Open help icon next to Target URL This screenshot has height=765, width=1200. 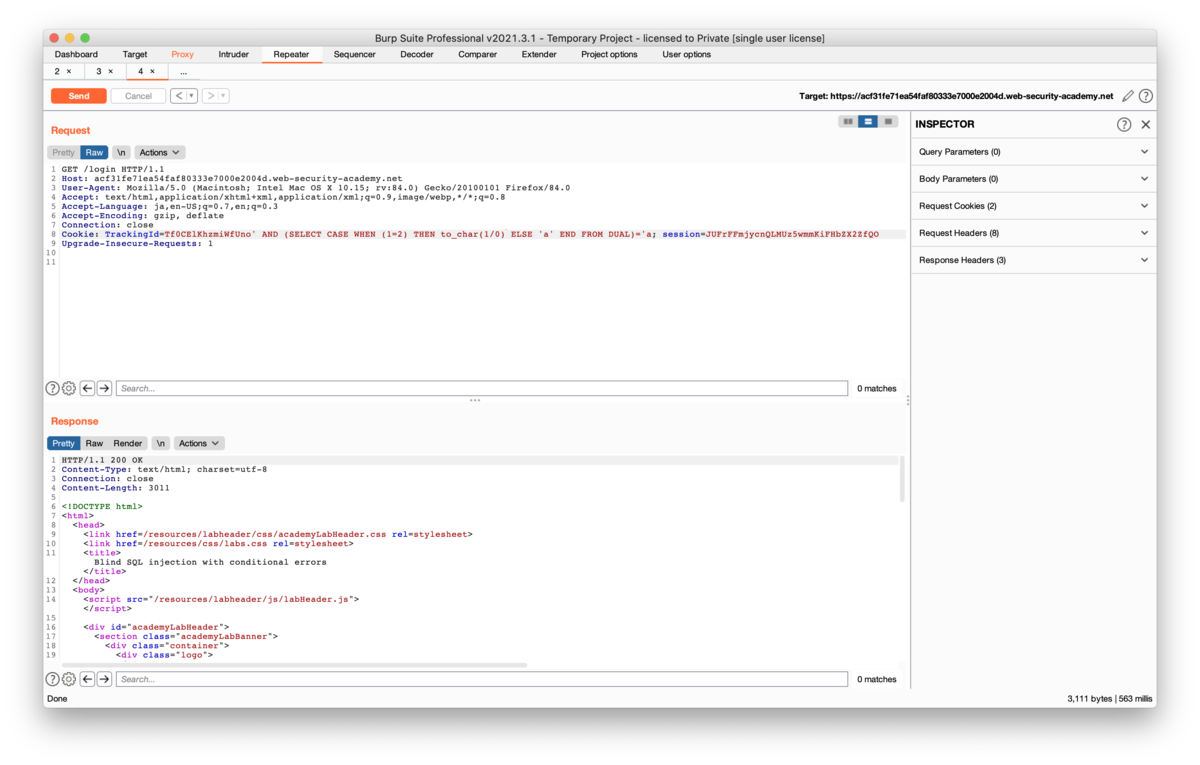pos(1146,96)
